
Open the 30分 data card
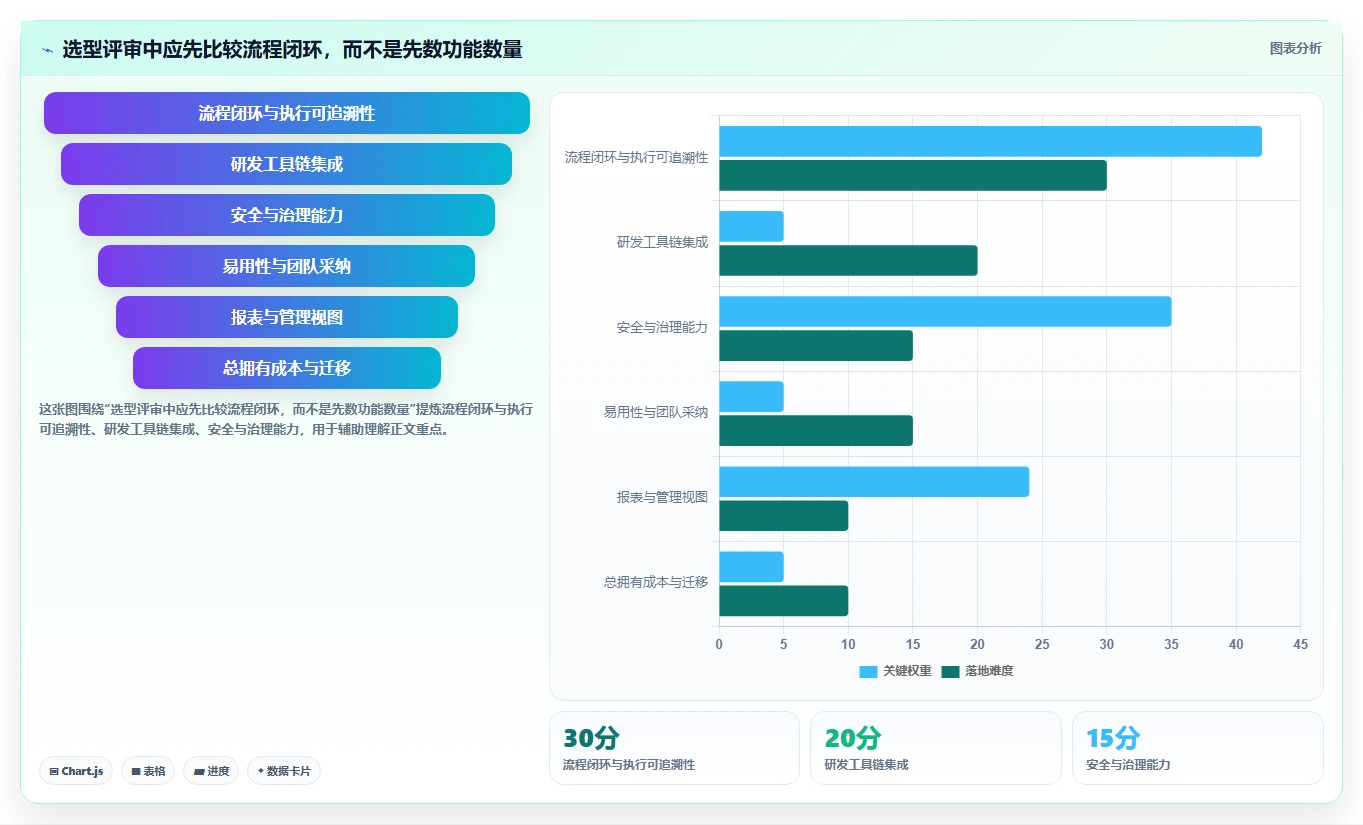point(675,748)
